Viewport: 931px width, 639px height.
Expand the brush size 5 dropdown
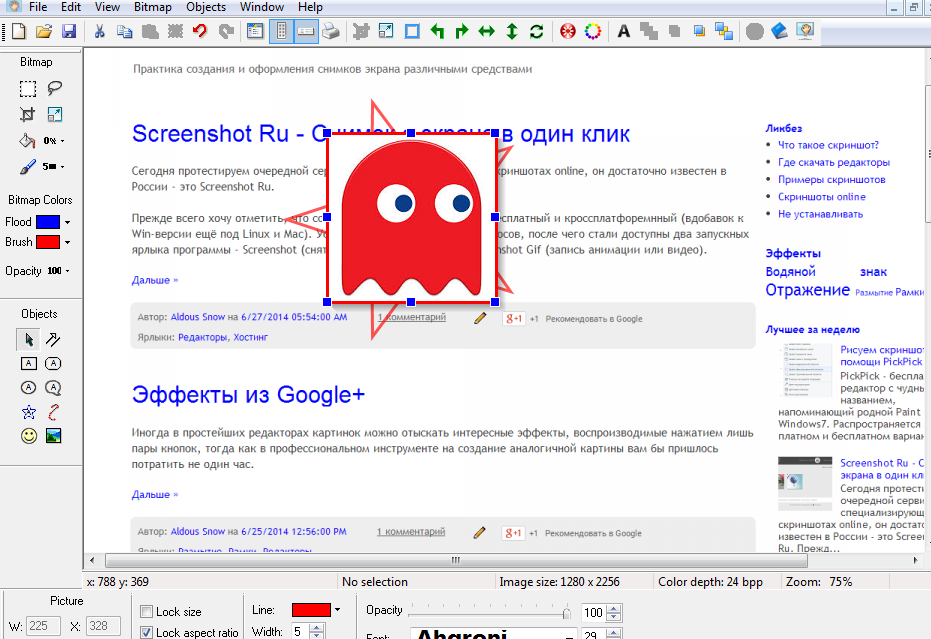(x=62, y=167)
